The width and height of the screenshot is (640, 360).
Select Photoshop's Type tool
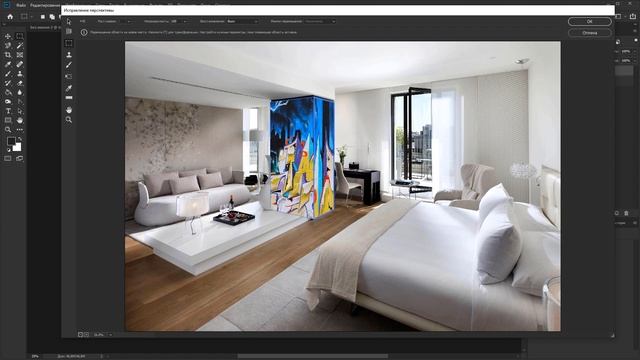pos(8,111)
